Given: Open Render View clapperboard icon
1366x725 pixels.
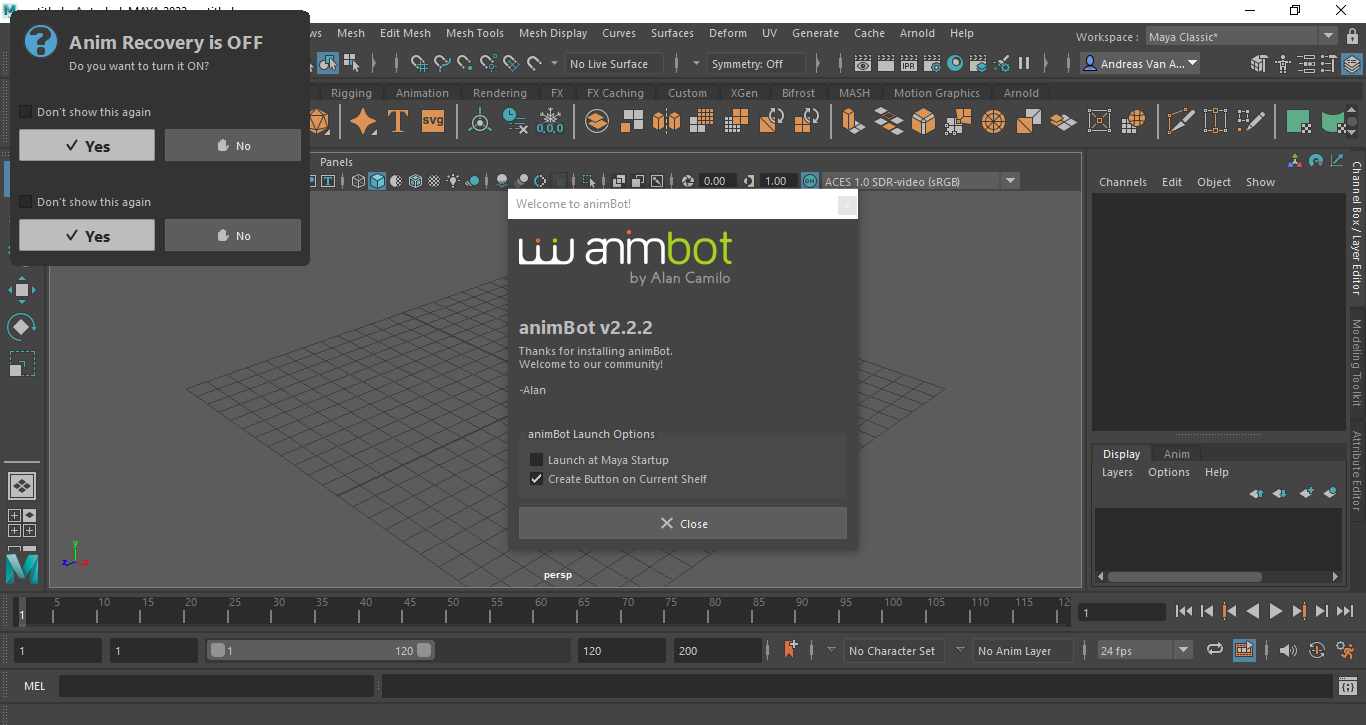Looking at the screenshot, I should tap(863, 64).
